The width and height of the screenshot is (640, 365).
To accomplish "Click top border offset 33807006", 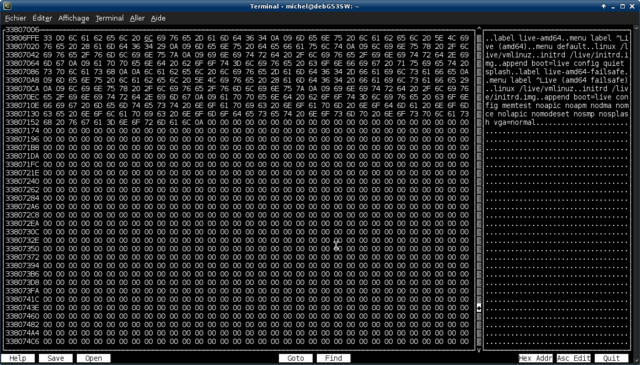I will click(22, 29).
